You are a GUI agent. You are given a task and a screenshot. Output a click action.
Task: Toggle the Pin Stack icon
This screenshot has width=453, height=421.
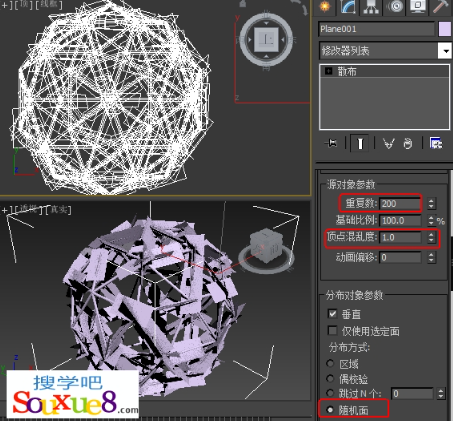click(331, 144)
